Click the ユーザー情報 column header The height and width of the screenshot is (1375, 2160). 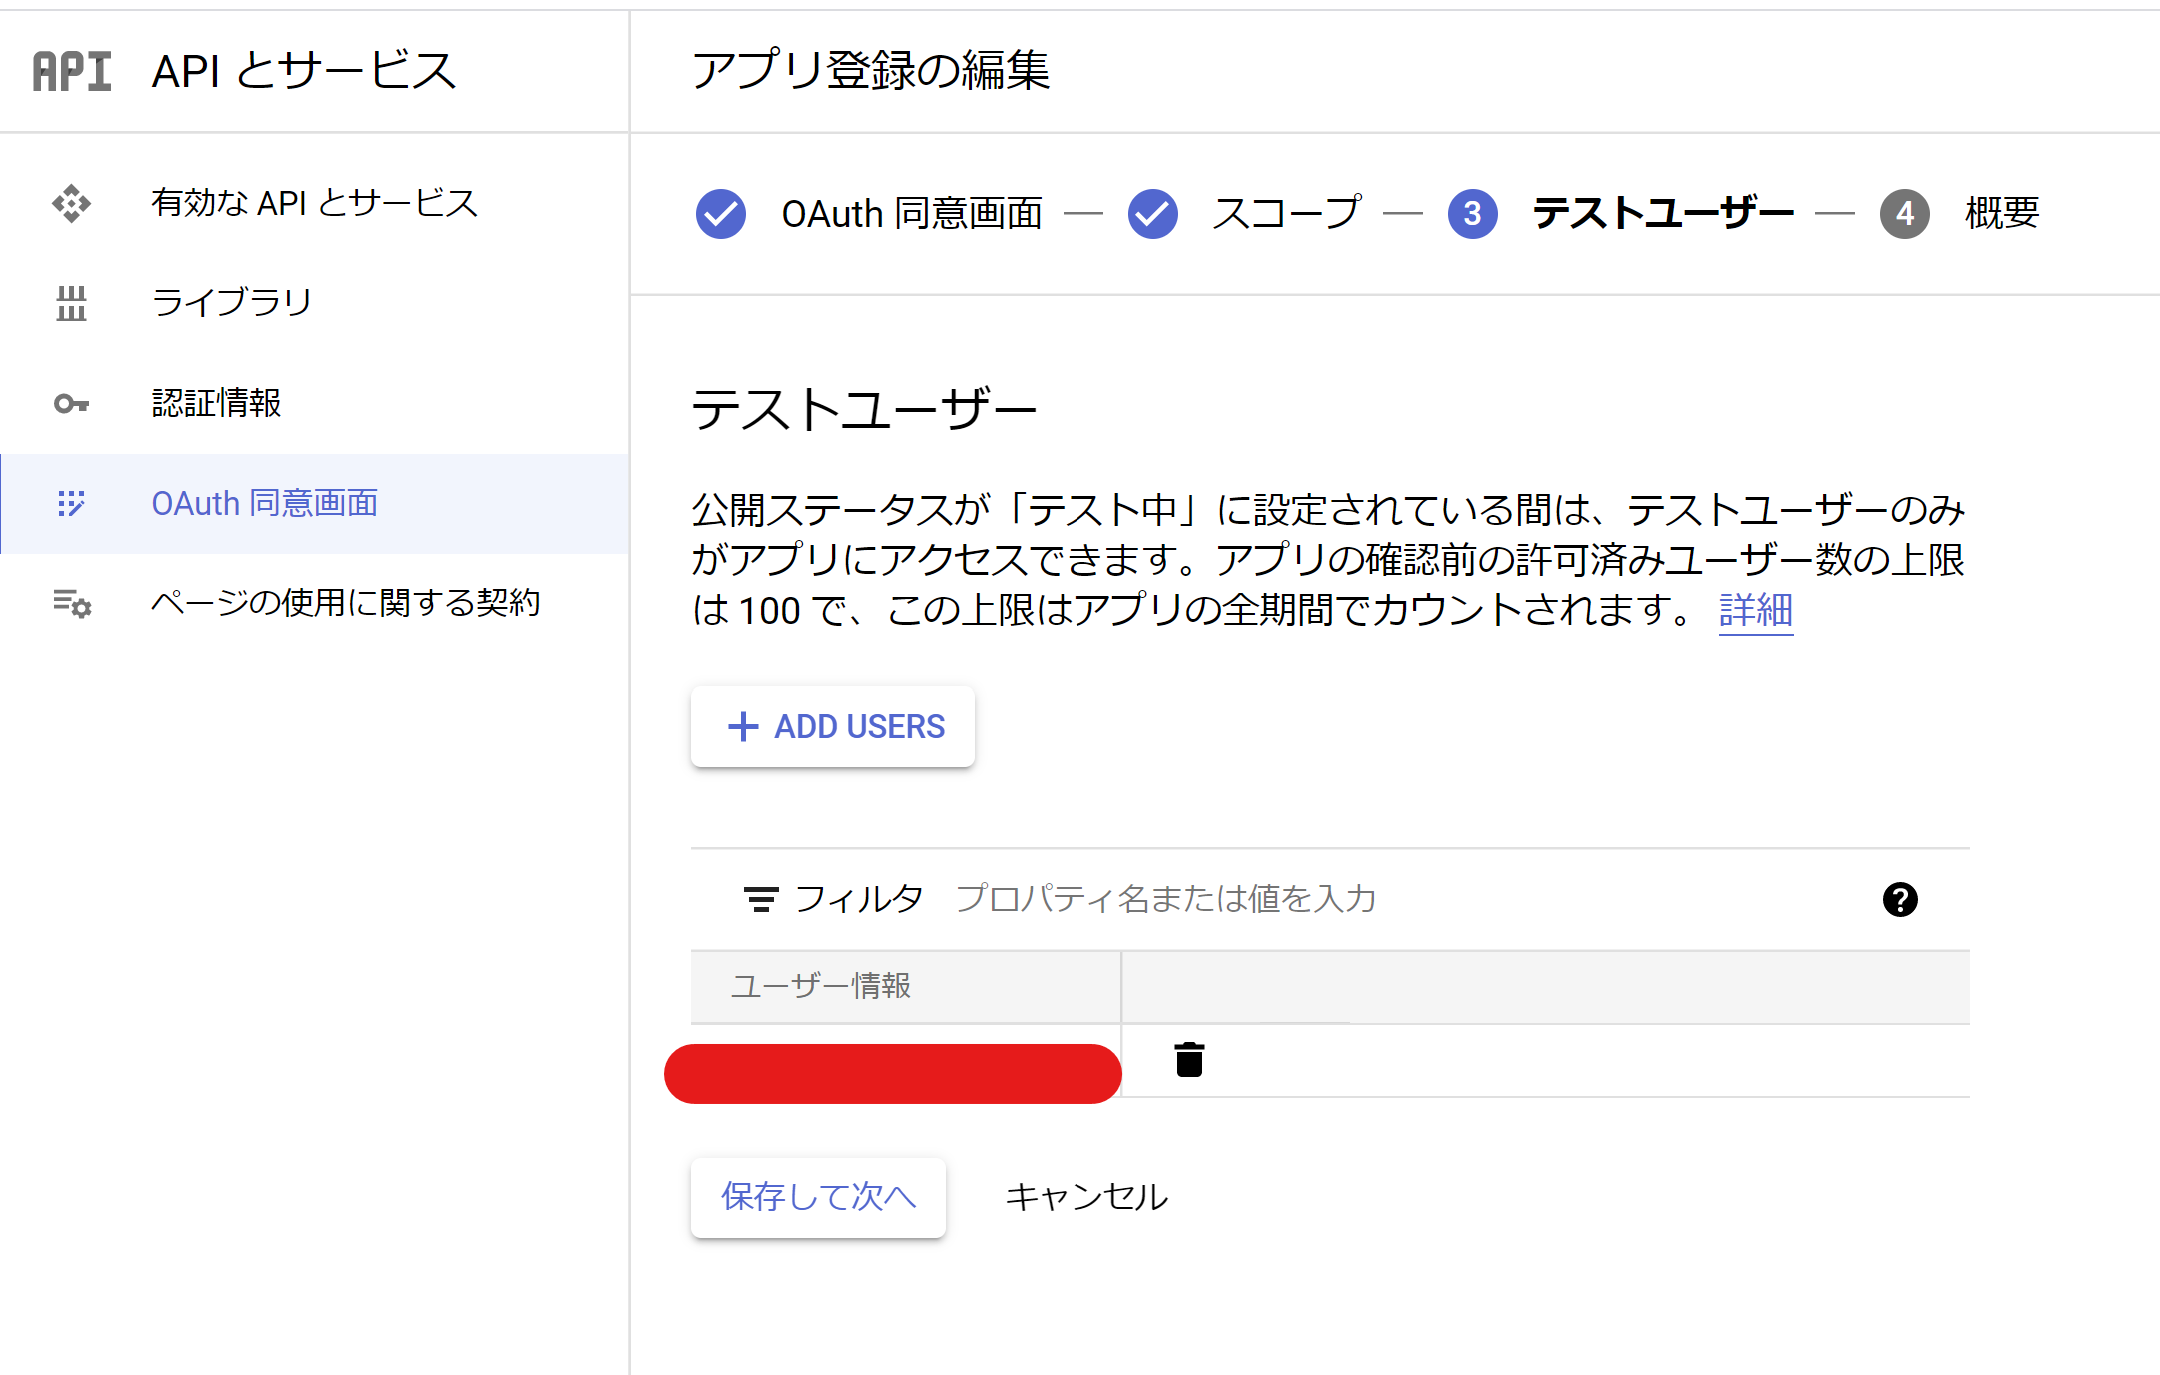821,986
